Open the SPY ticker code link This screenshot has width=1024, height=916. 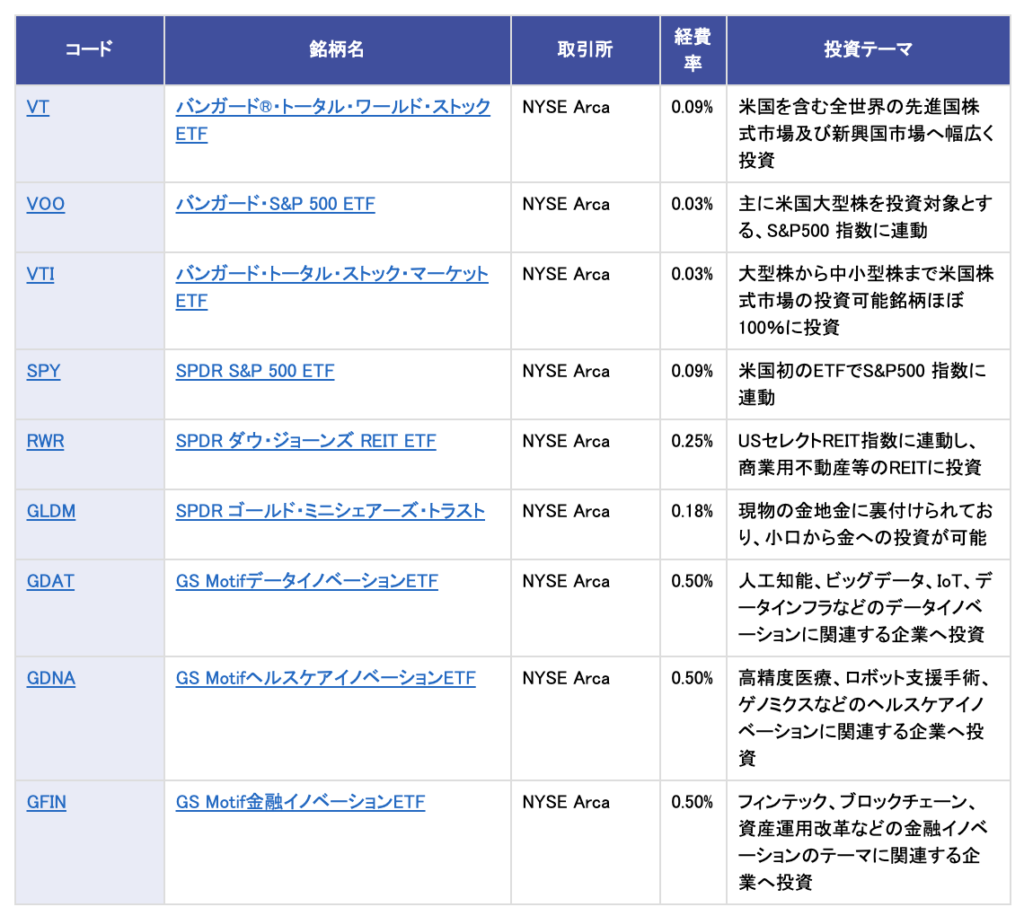tap(43, 371)
